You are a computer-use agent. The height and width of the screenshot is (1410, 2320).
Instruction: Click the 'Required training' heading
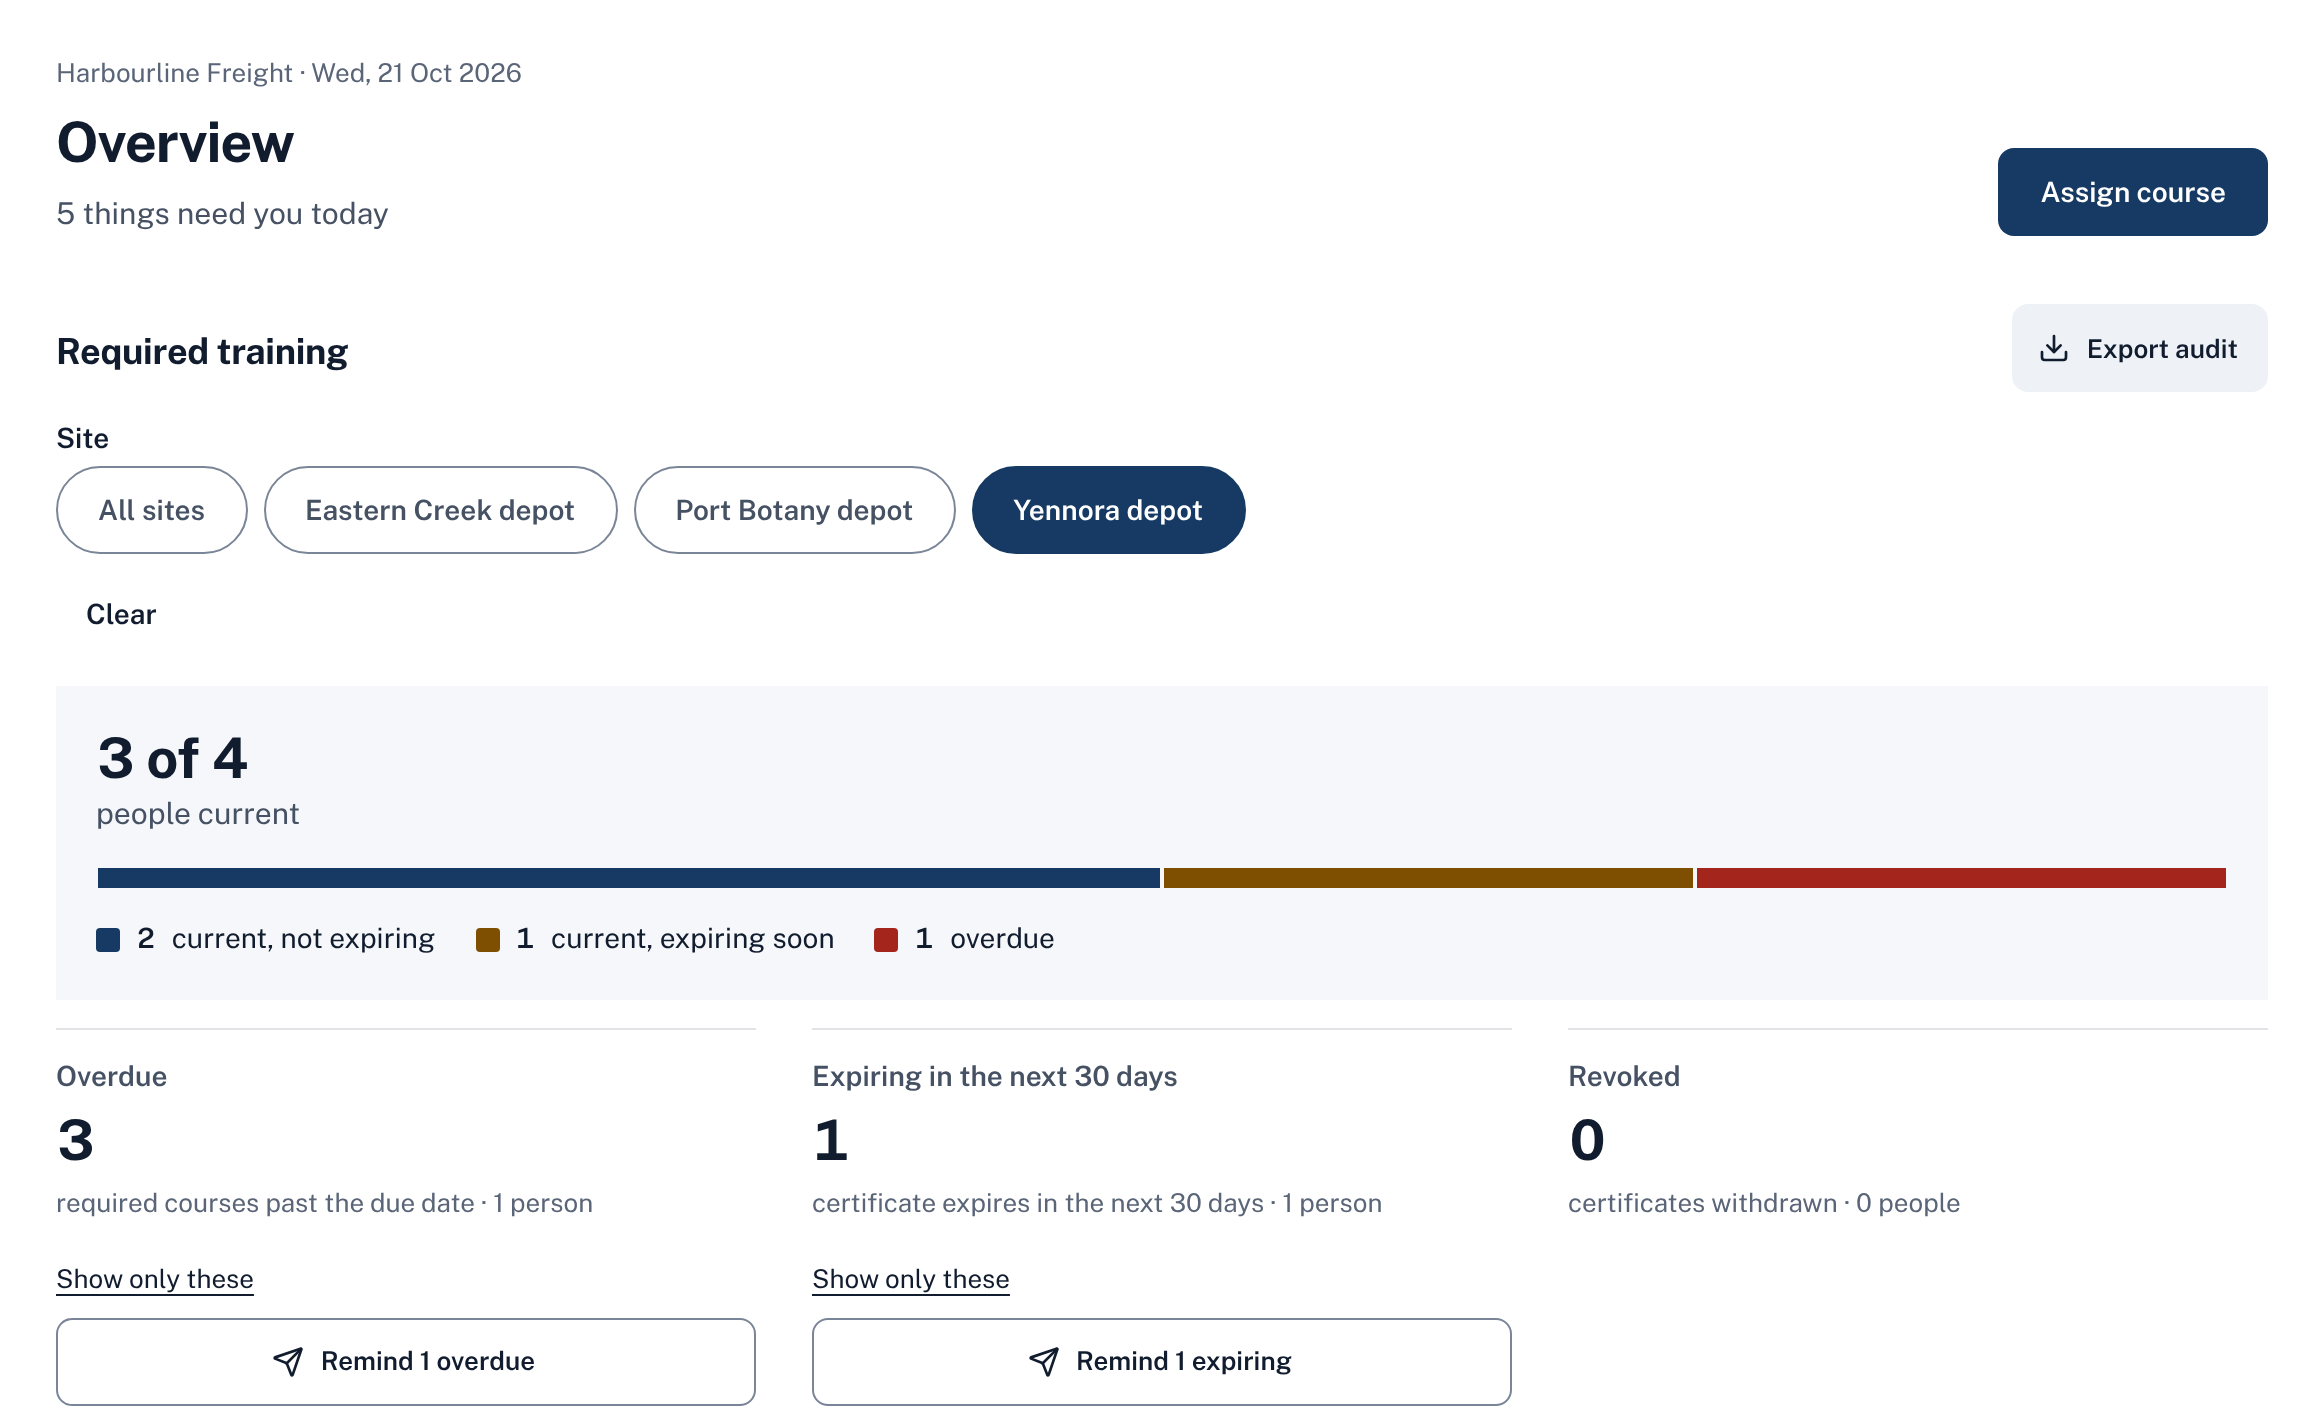click(x=202, y=352)
